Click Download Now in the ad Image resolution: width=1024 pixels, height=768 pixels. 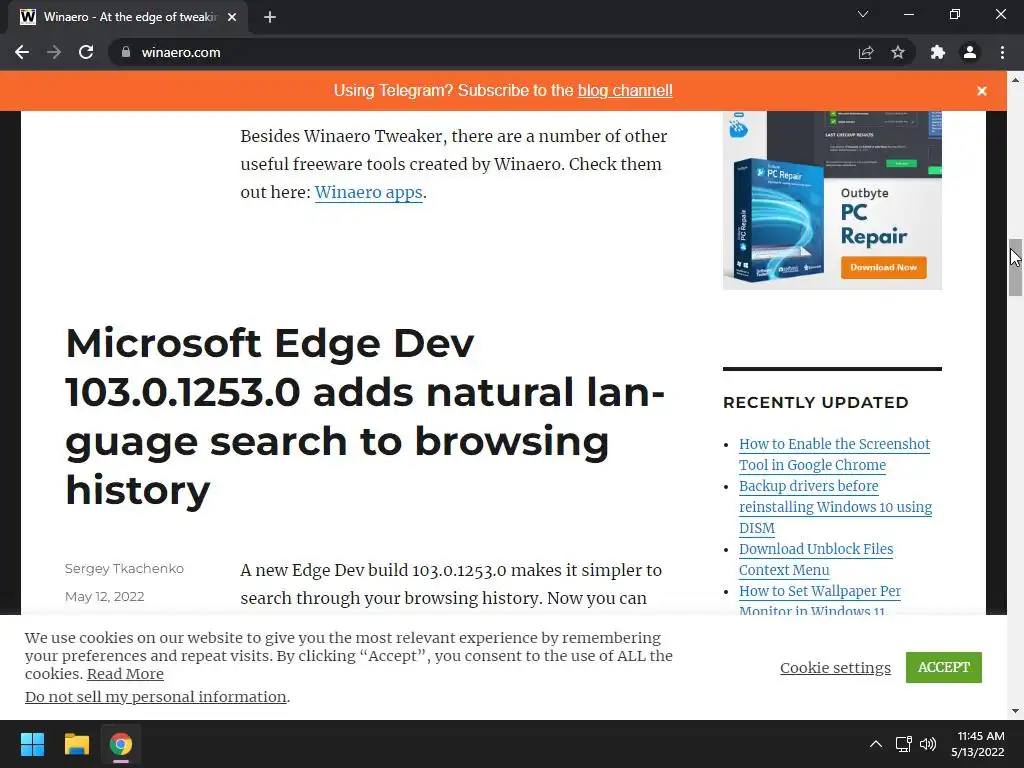[x=884, y=267]
